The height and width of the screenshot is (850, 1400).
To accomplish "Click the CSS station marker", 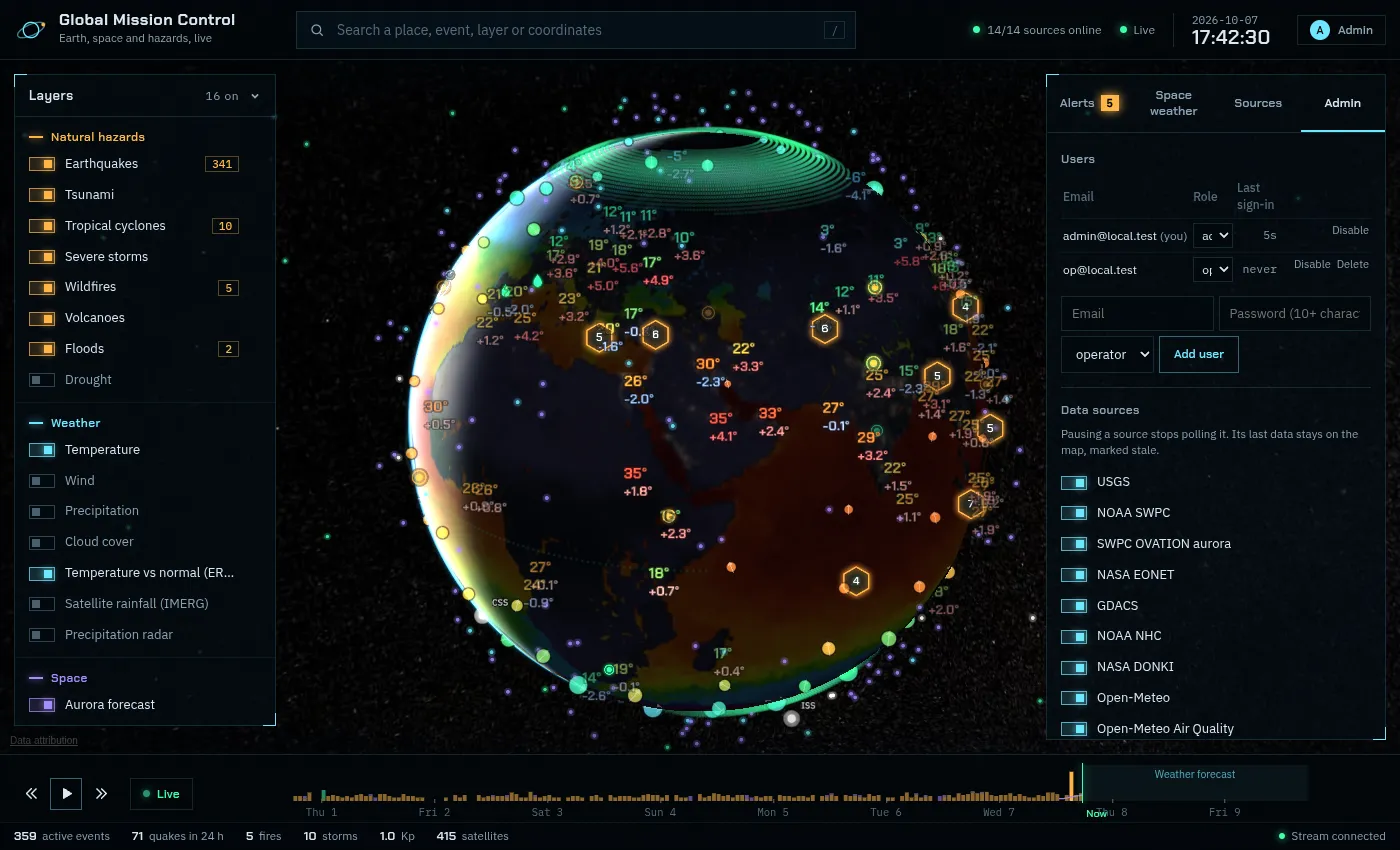I will coord(482,615).
